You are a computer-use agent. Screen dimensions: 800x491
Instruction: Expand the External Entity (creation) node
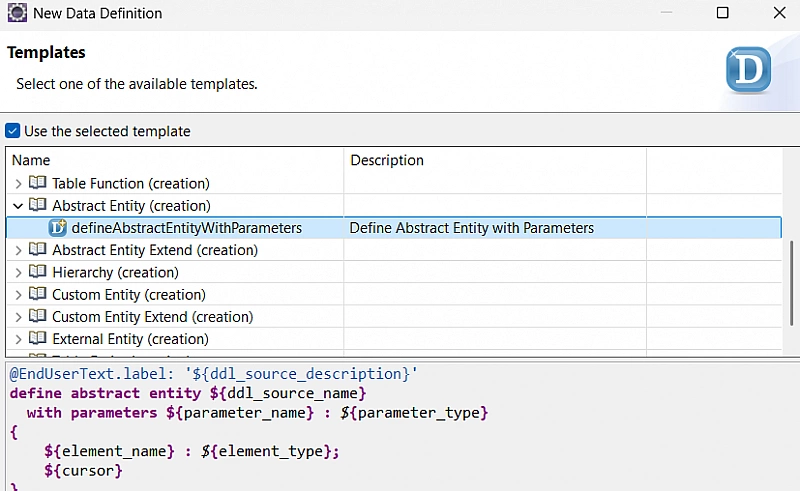pyautogui.click(x=18, y=339)
